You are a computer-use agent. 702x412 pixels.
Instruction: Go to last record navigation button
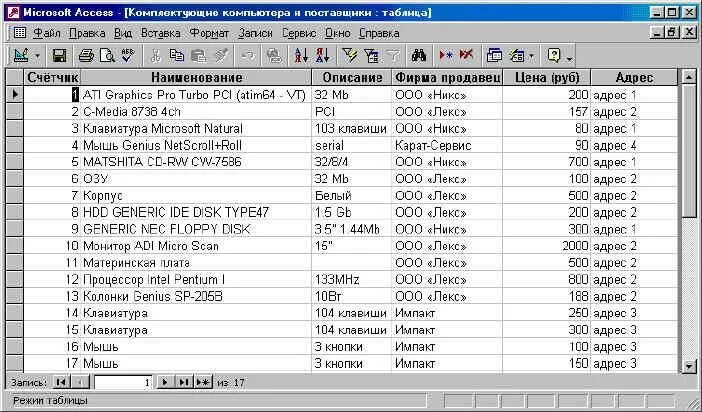(183, 382)
